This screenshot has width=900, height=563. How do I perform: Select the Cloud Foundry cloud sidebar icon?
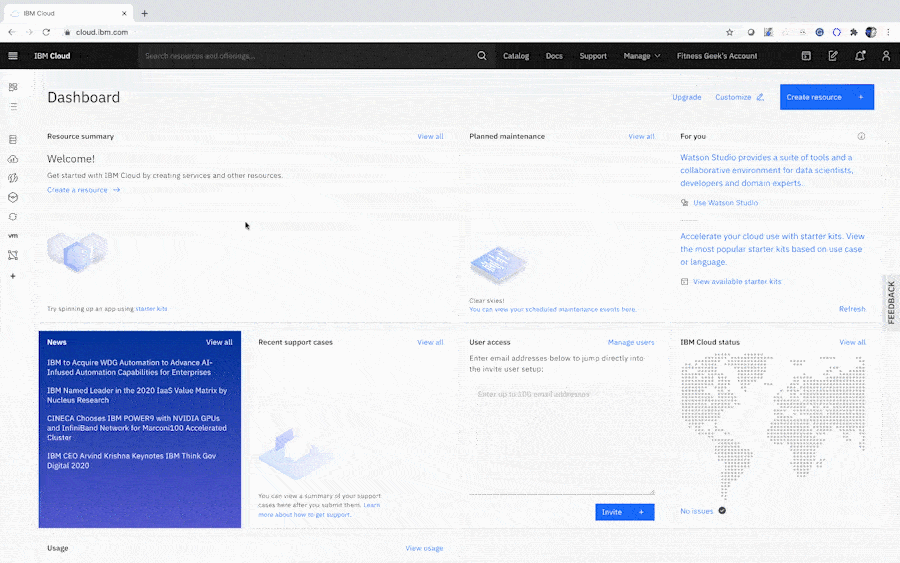(13, 159)
